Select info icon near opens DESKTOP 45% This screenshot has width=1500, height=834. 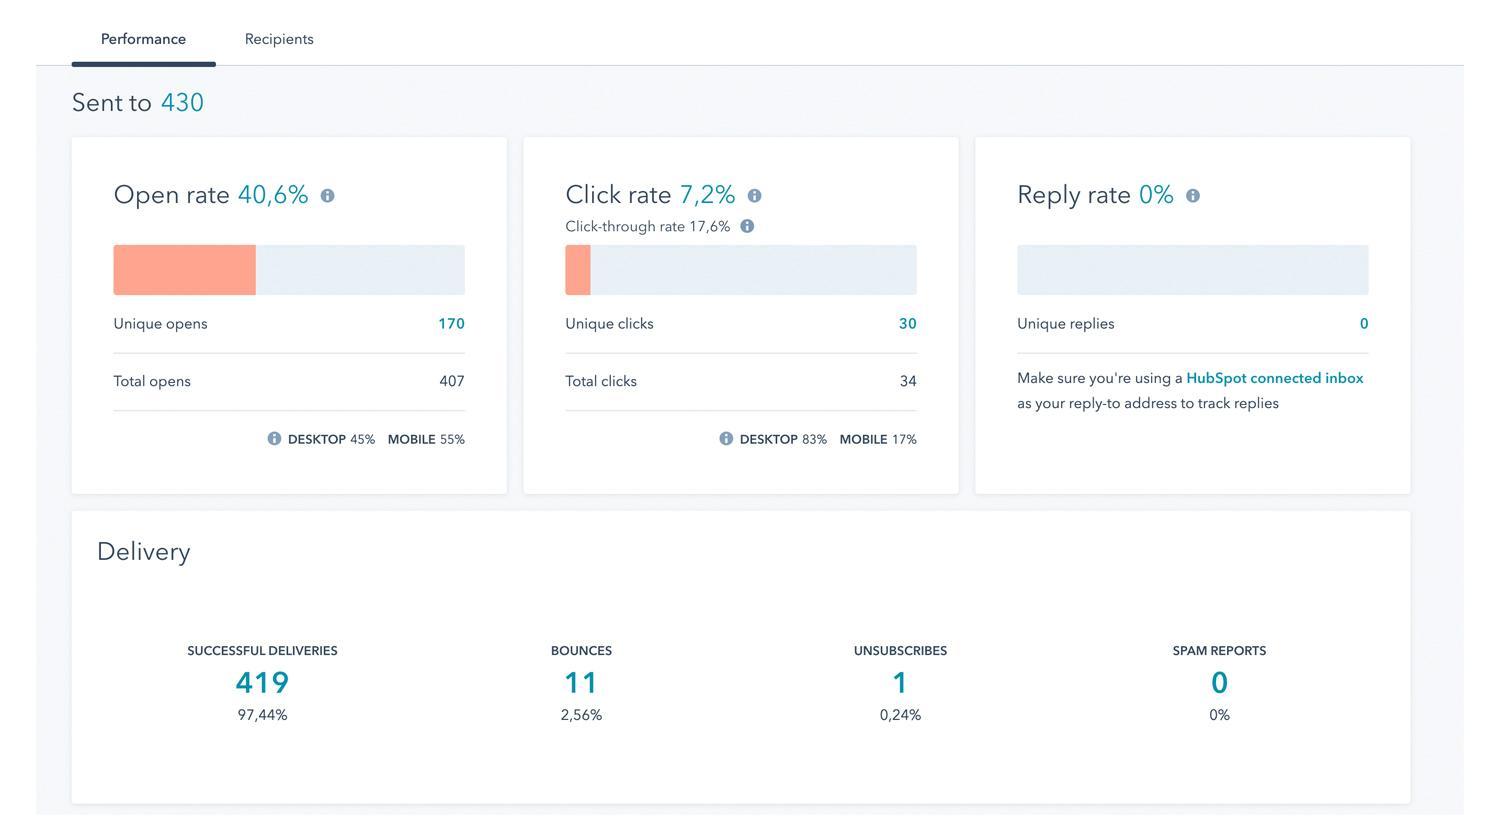pyautogui.click(x=274, y=439)
